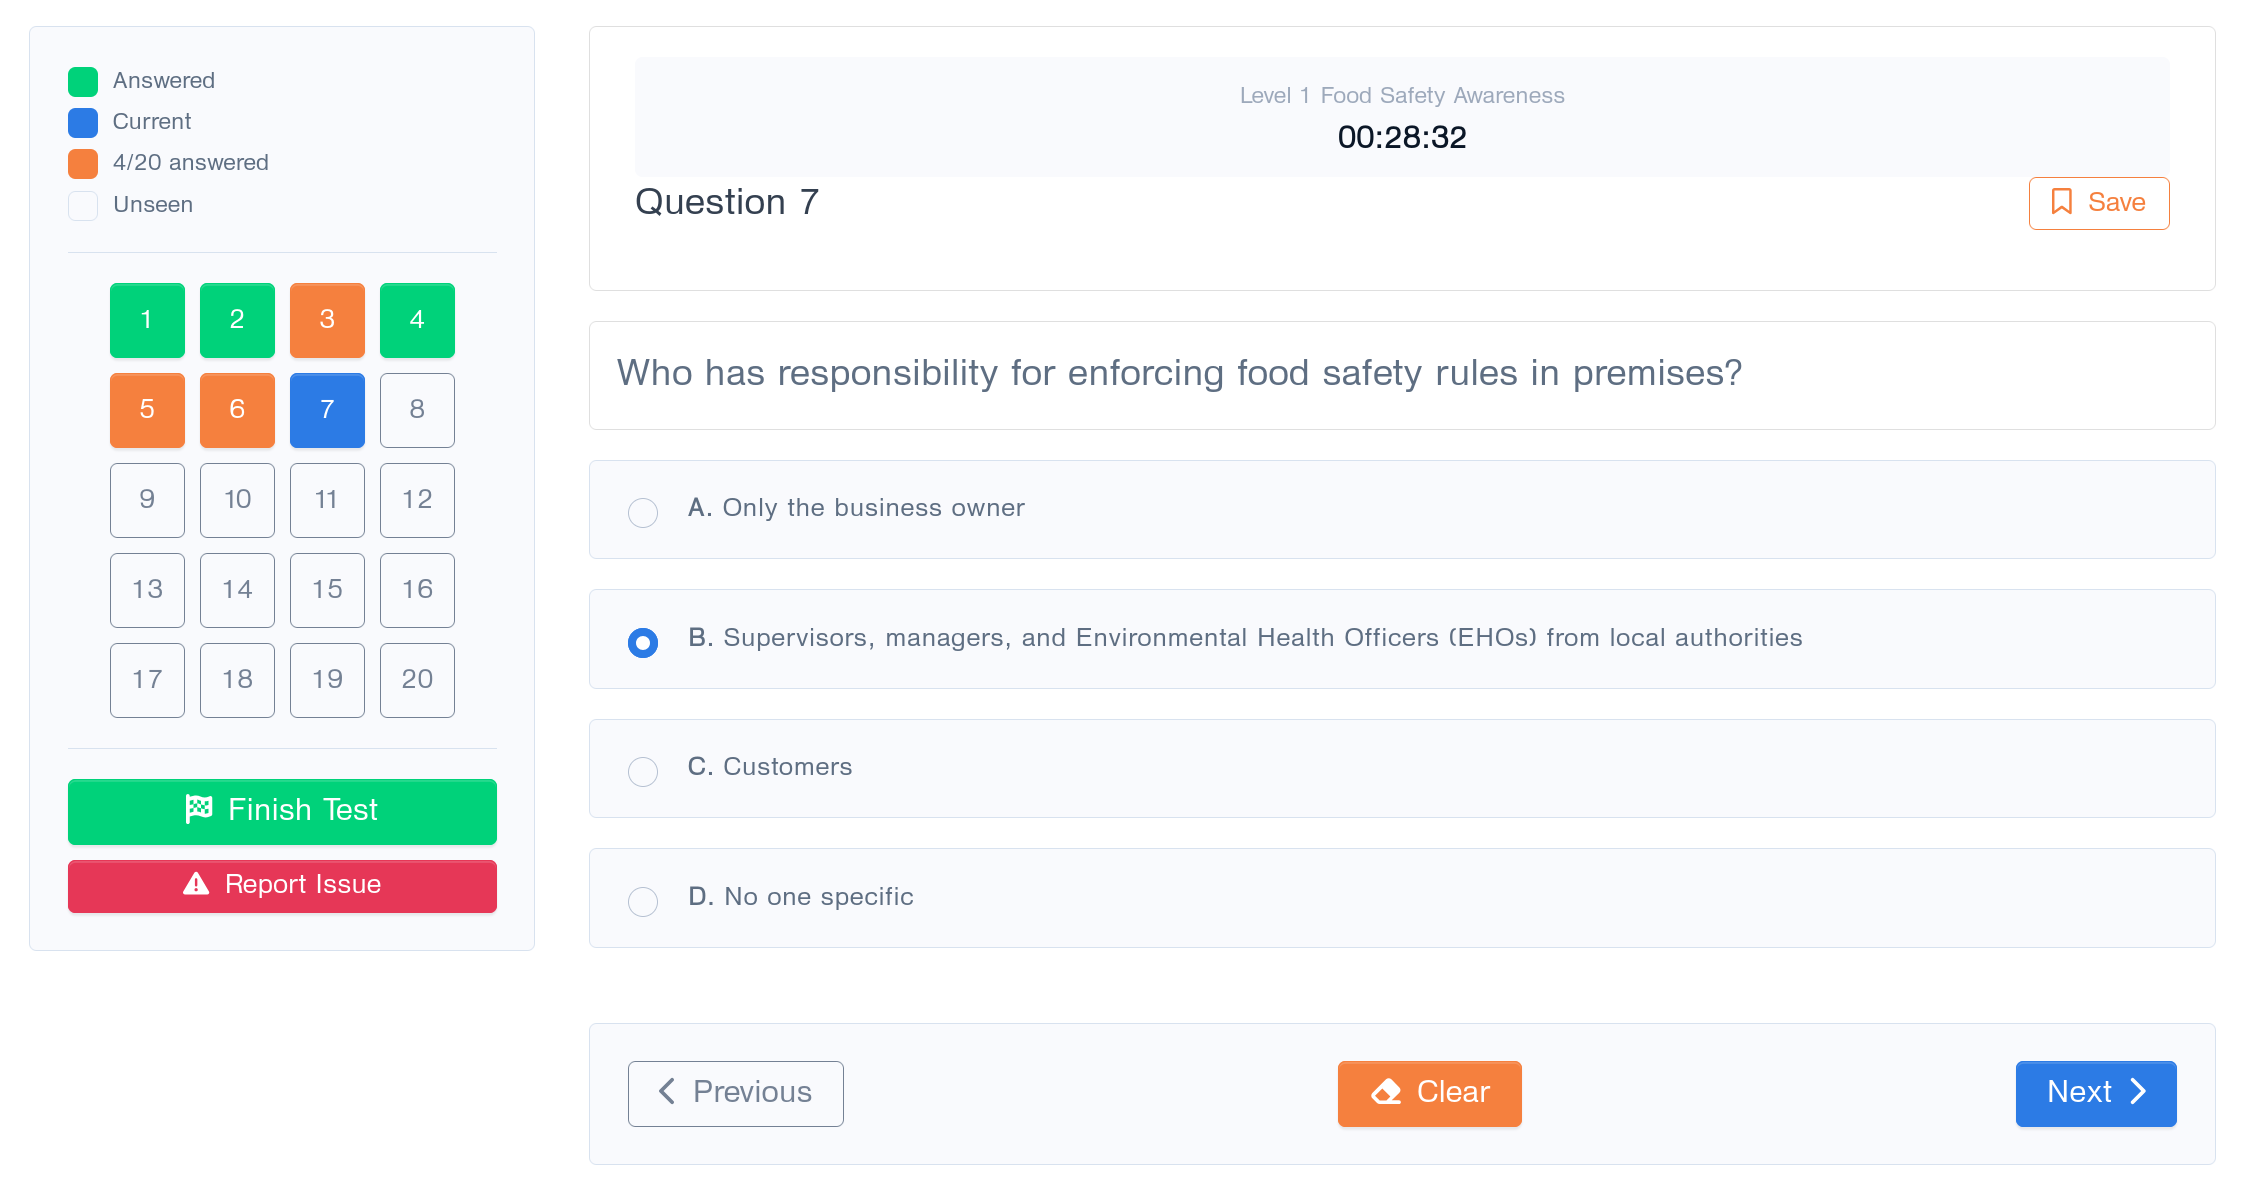Click the warning icon on Report Issue
This screenshot has height=1198, width=2250.
coord(194,884)
